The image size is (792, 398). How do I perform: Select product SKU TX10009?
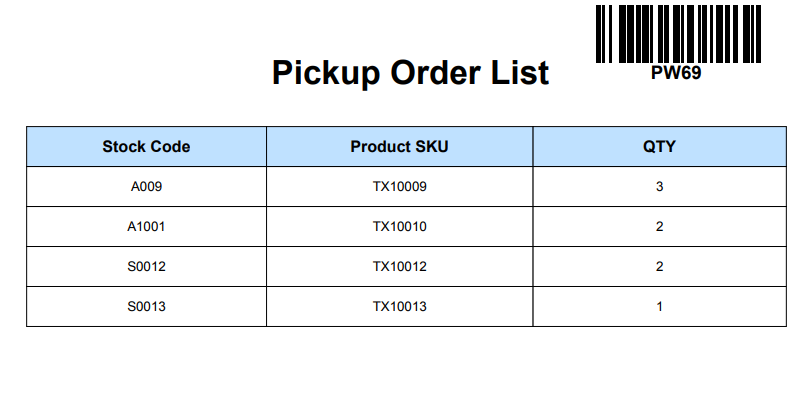pyautogui.click(x=400, y=186)
